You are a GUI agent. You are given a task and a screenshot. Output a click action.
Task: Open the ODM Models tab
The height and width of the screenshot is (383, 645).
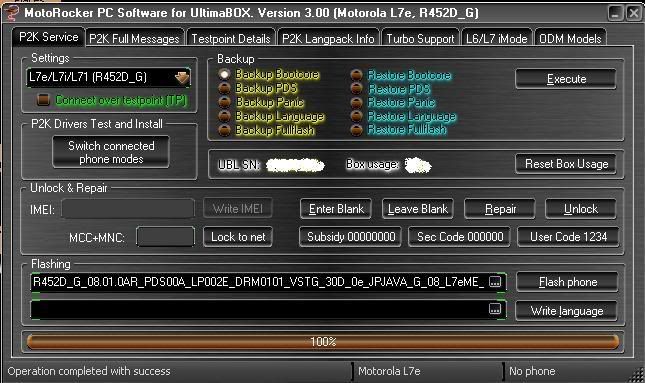pos(570,39)
